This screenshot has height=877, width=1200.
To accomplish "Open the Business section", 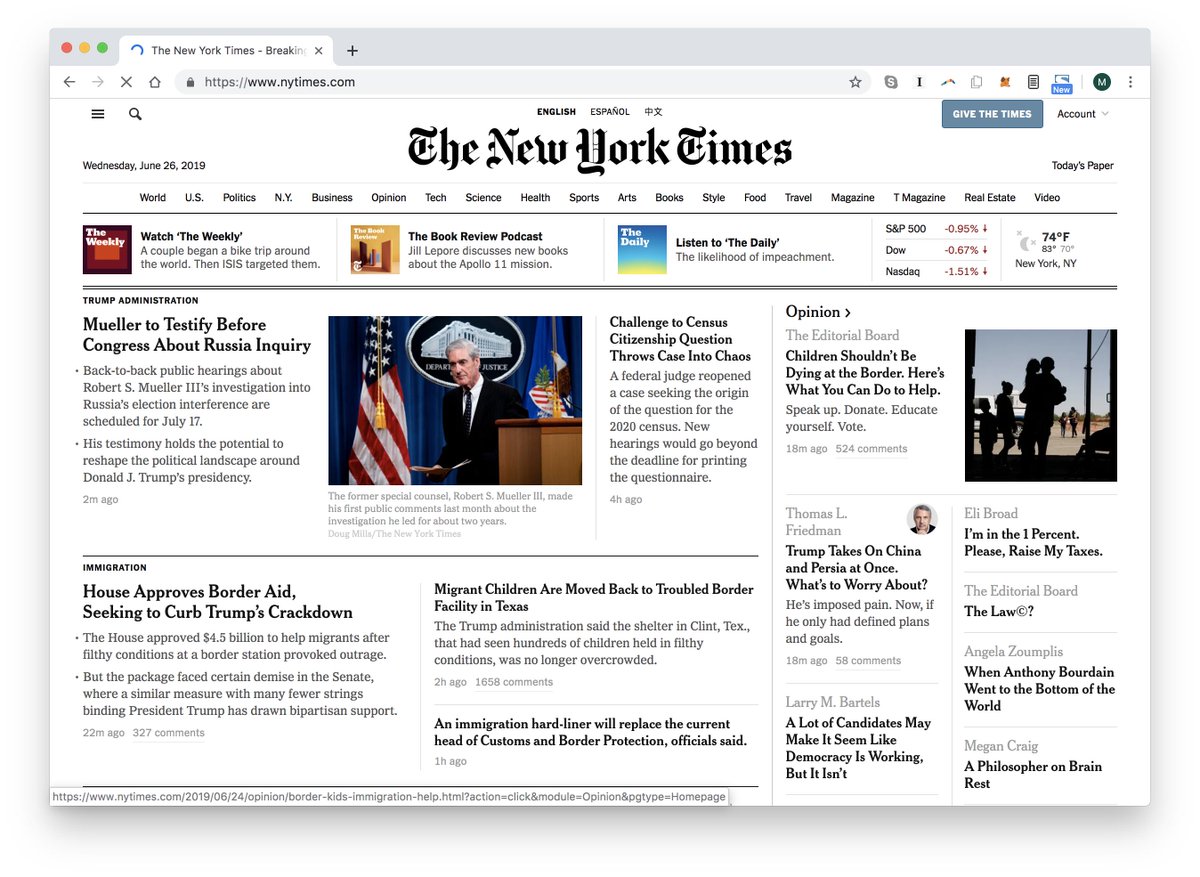I will coord(332,198).
